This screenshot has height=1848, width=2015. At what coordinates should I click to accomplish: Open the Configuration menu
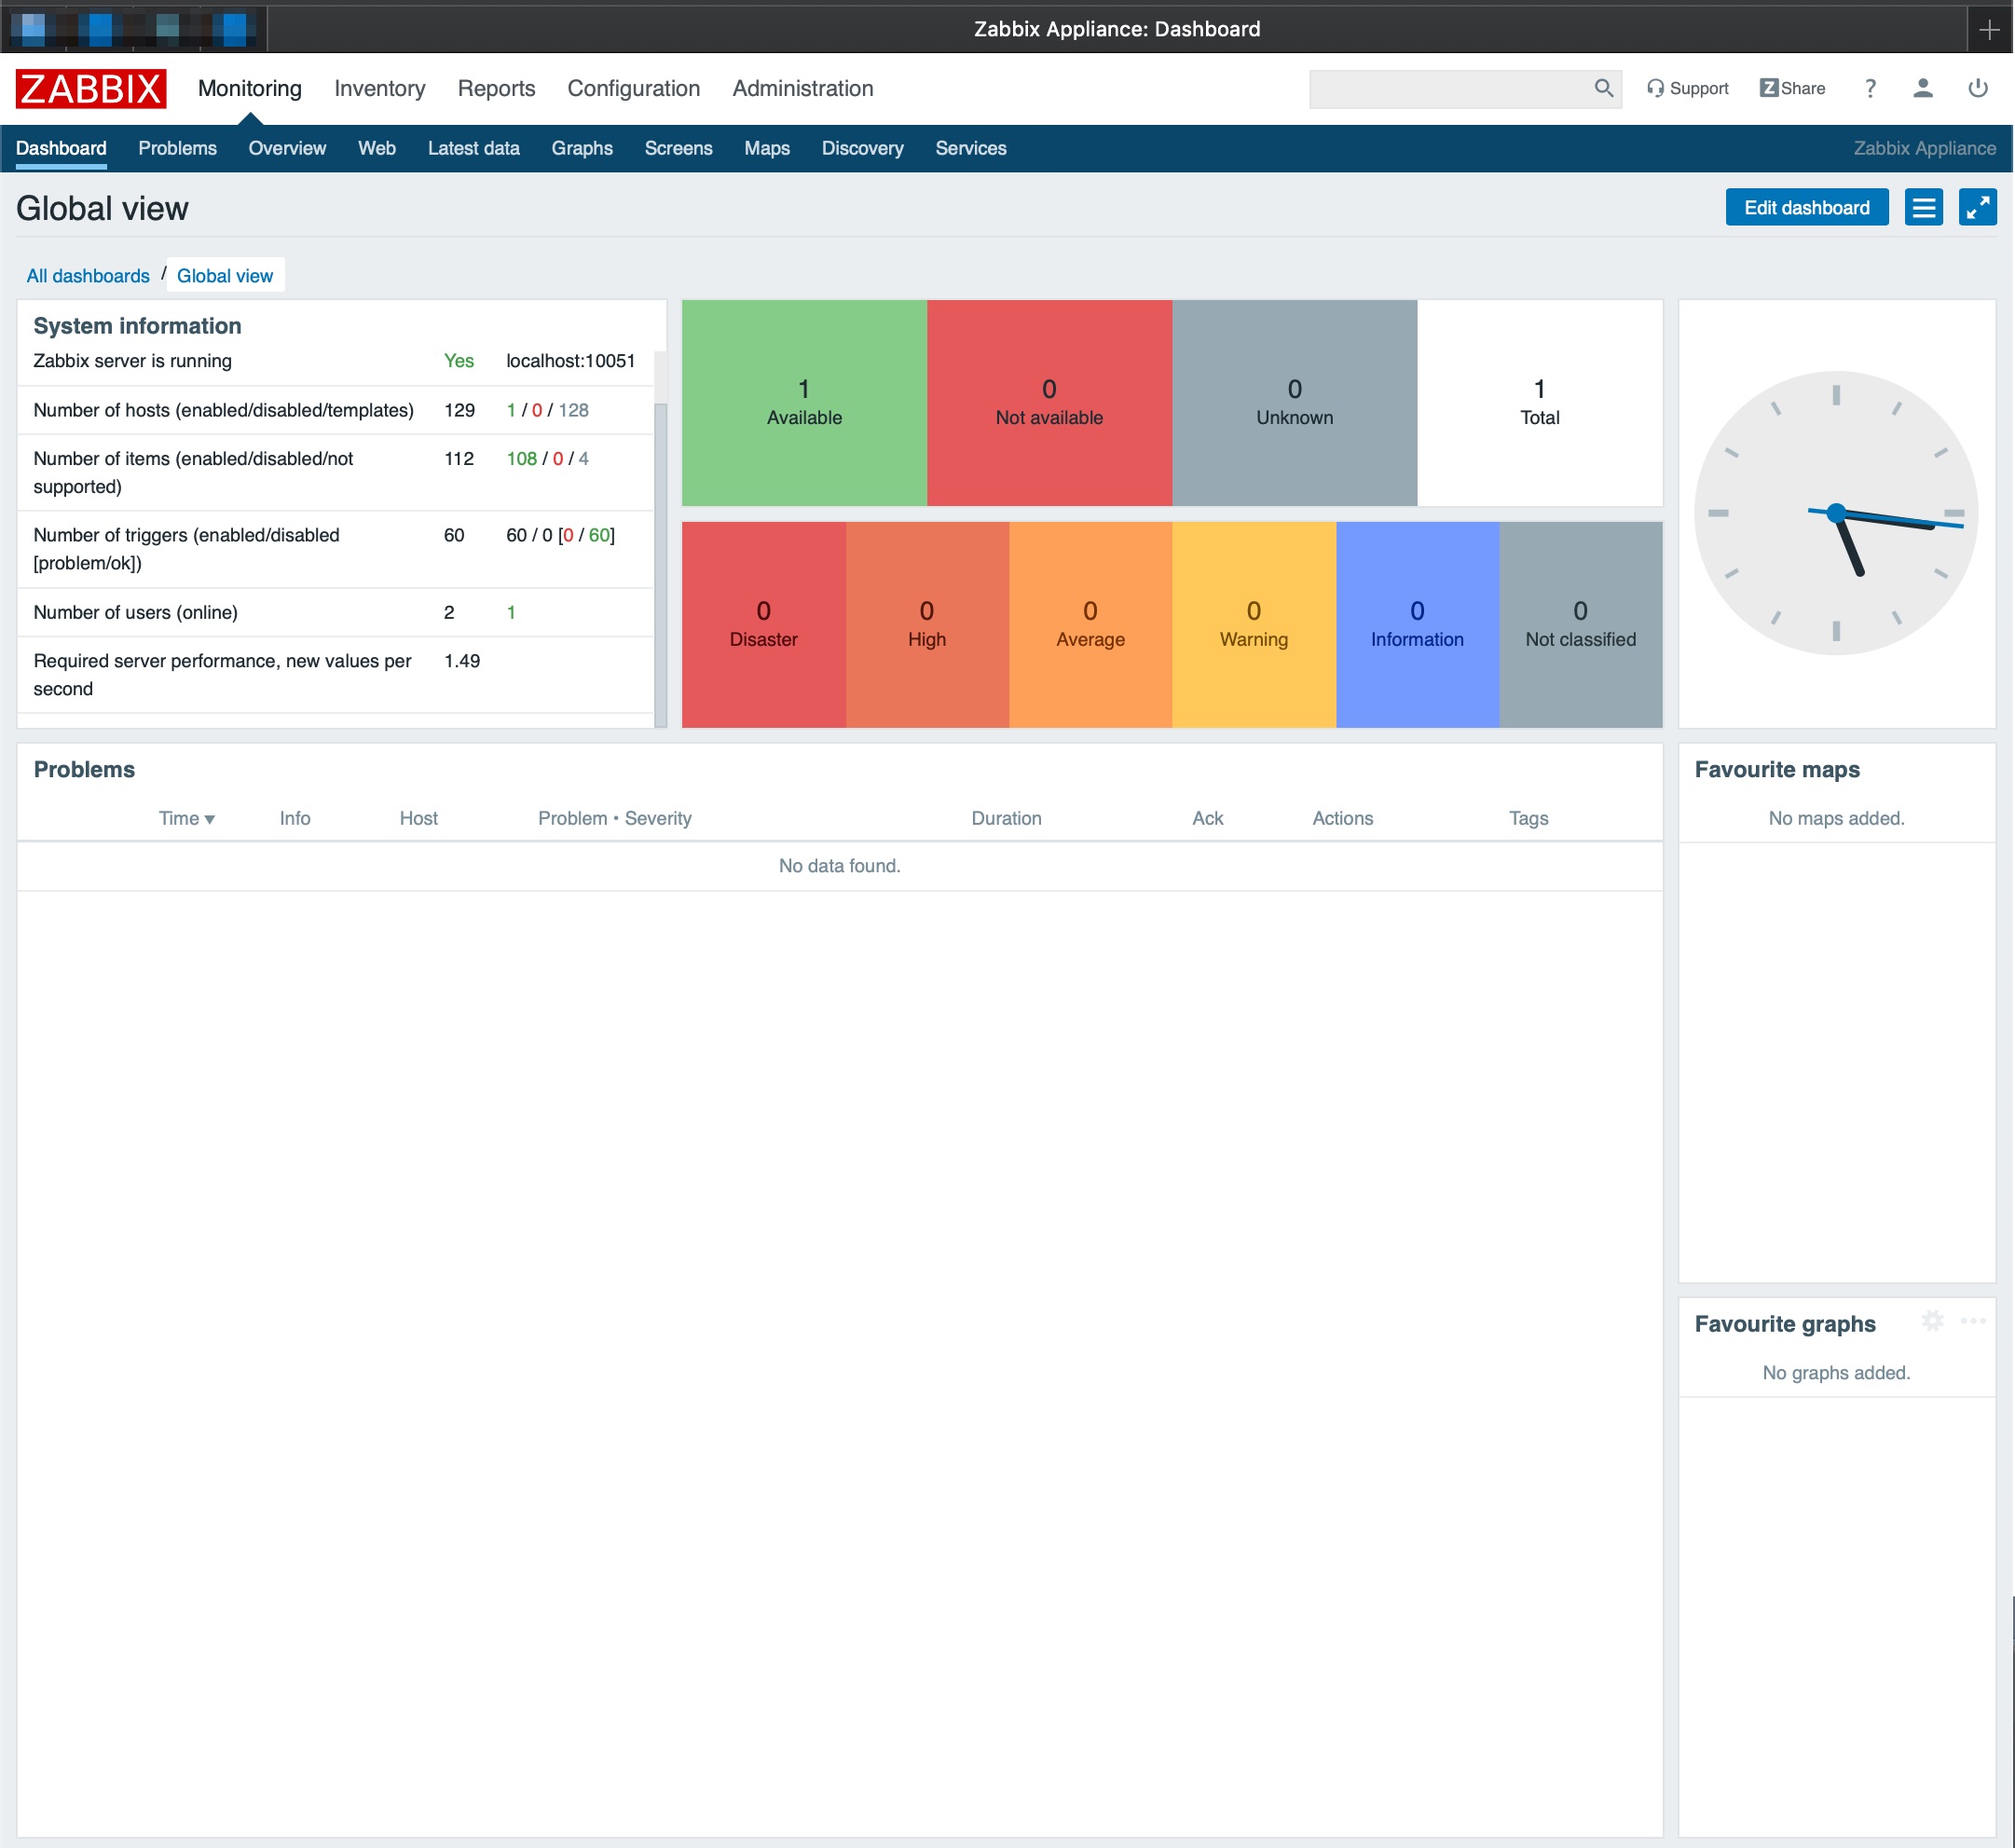(633, 88)
